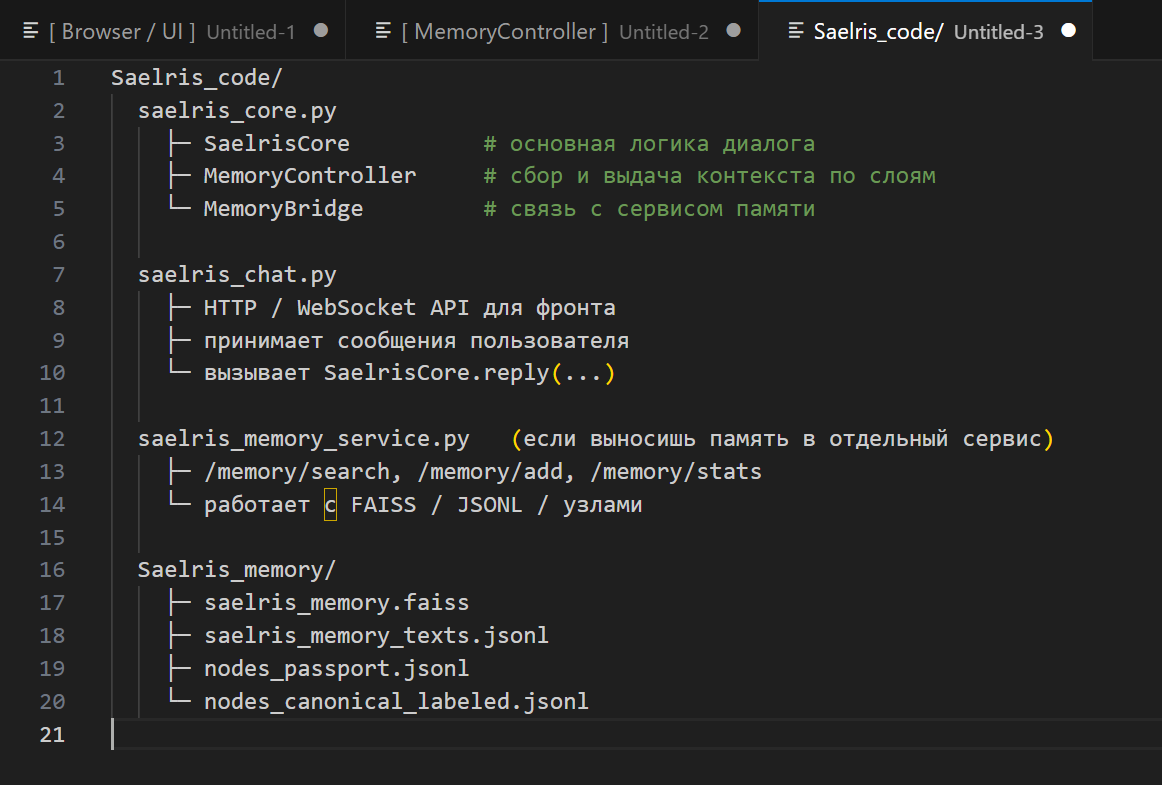This screenshot has height=785, width=1162.
Task: Click the parenthetical 'если выносишь память в отдельный сервис'
Action: point(783,439)
